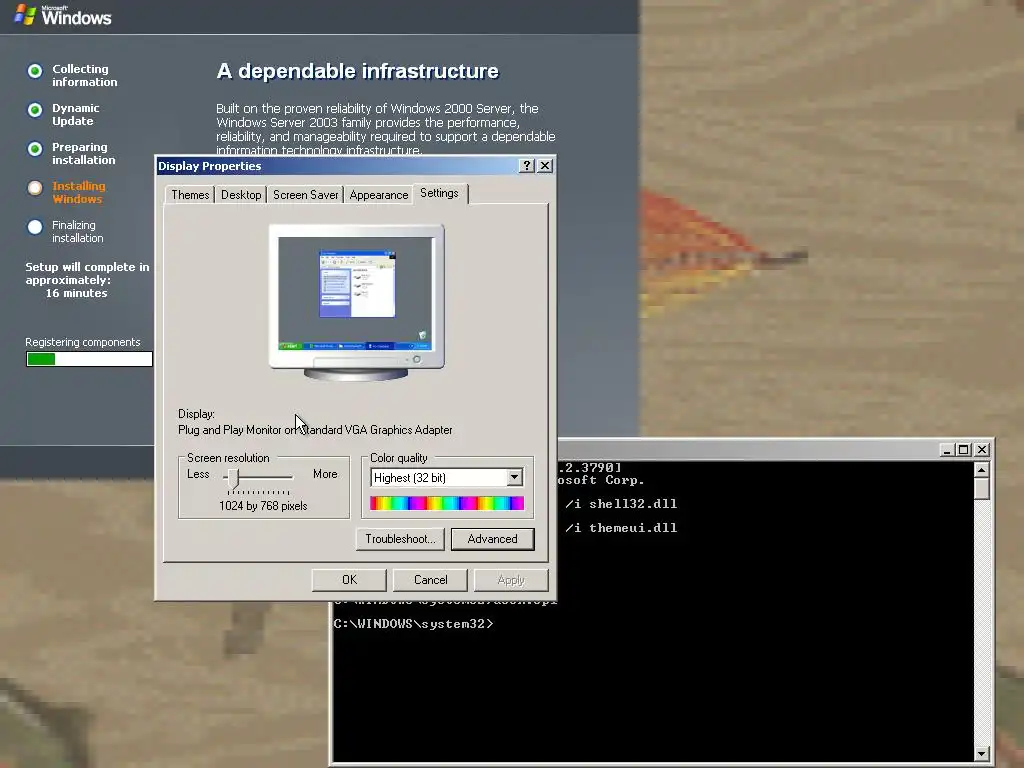Viewport: 1024px width, 768px height.
Task: Minimize the command prompt window
Action: coord(947,450)
